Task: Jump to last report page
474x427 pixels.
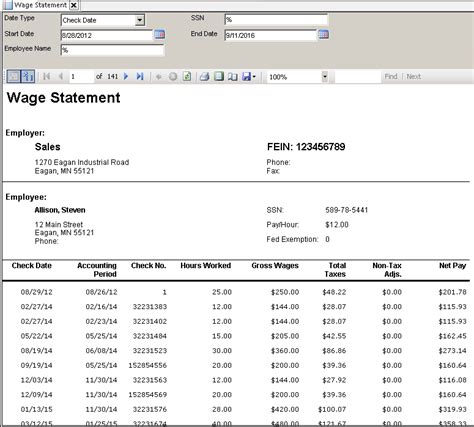Action: 140,77
